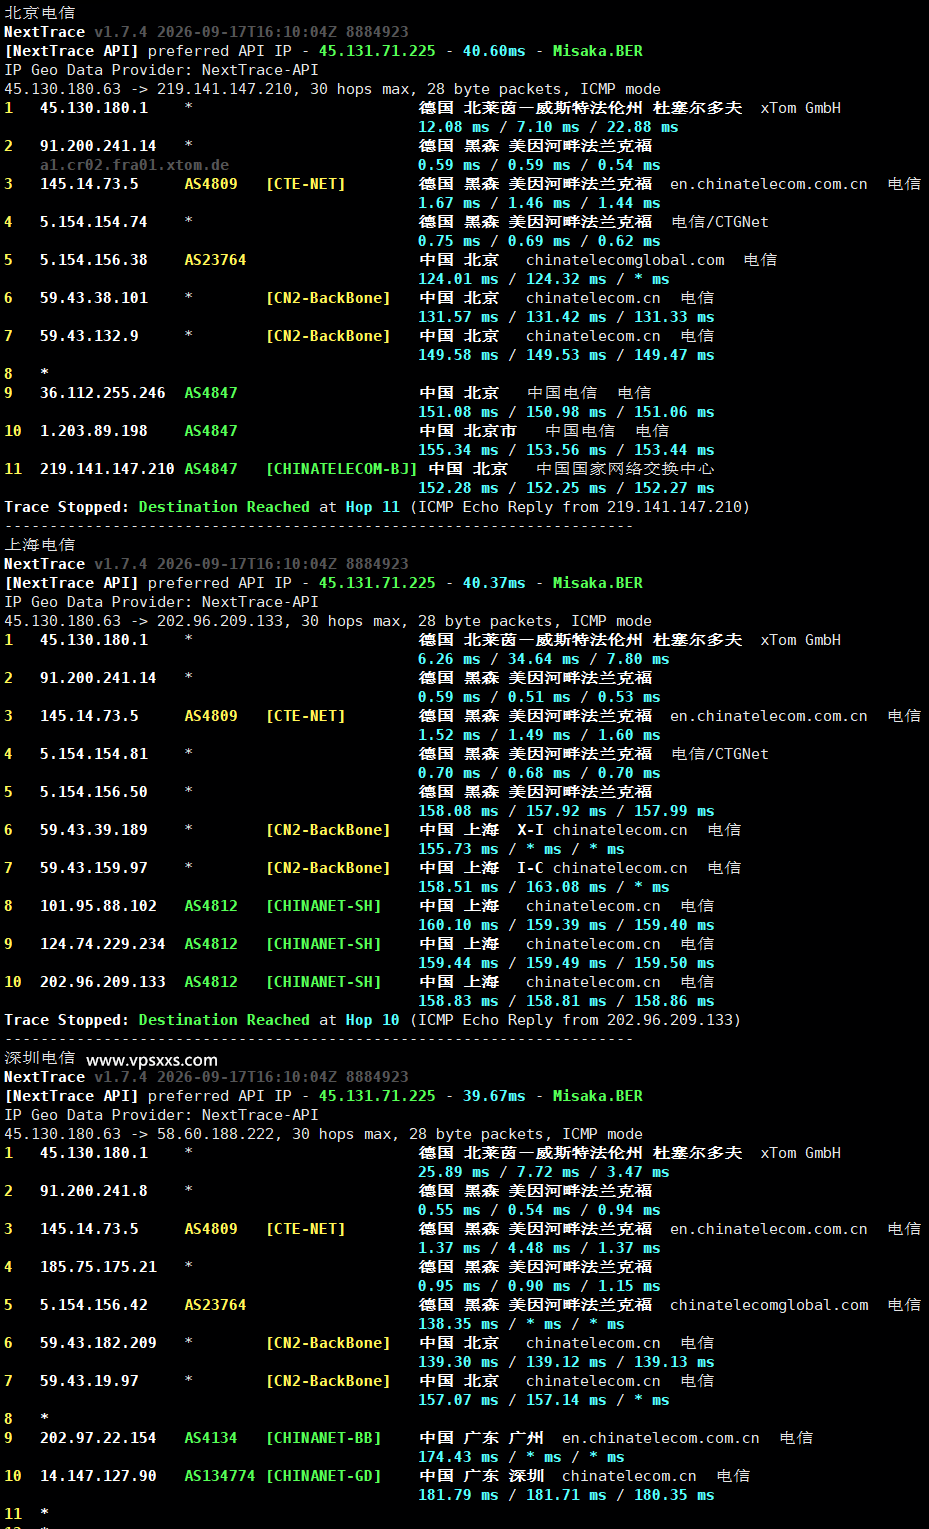Click "Hop 10" in the trace stopped line

click(373, 1020)
